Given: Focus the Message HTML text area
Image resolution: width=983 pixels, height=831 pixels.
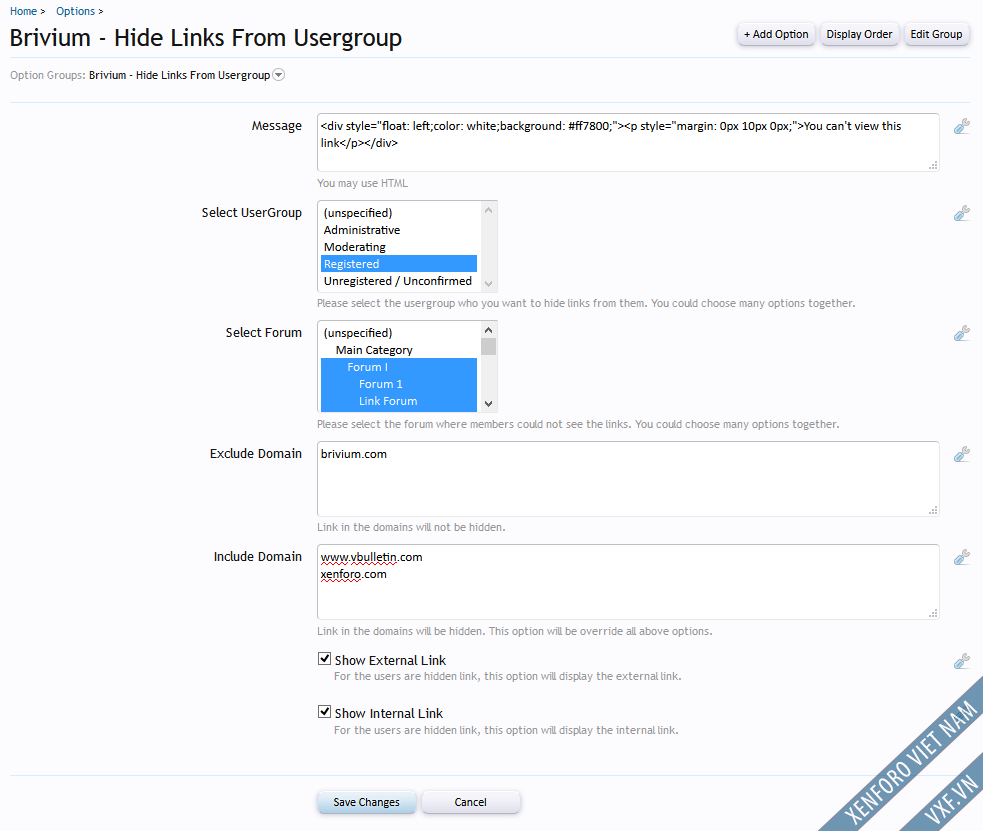Looking at the screenshot, I should [x=628, y=142].
